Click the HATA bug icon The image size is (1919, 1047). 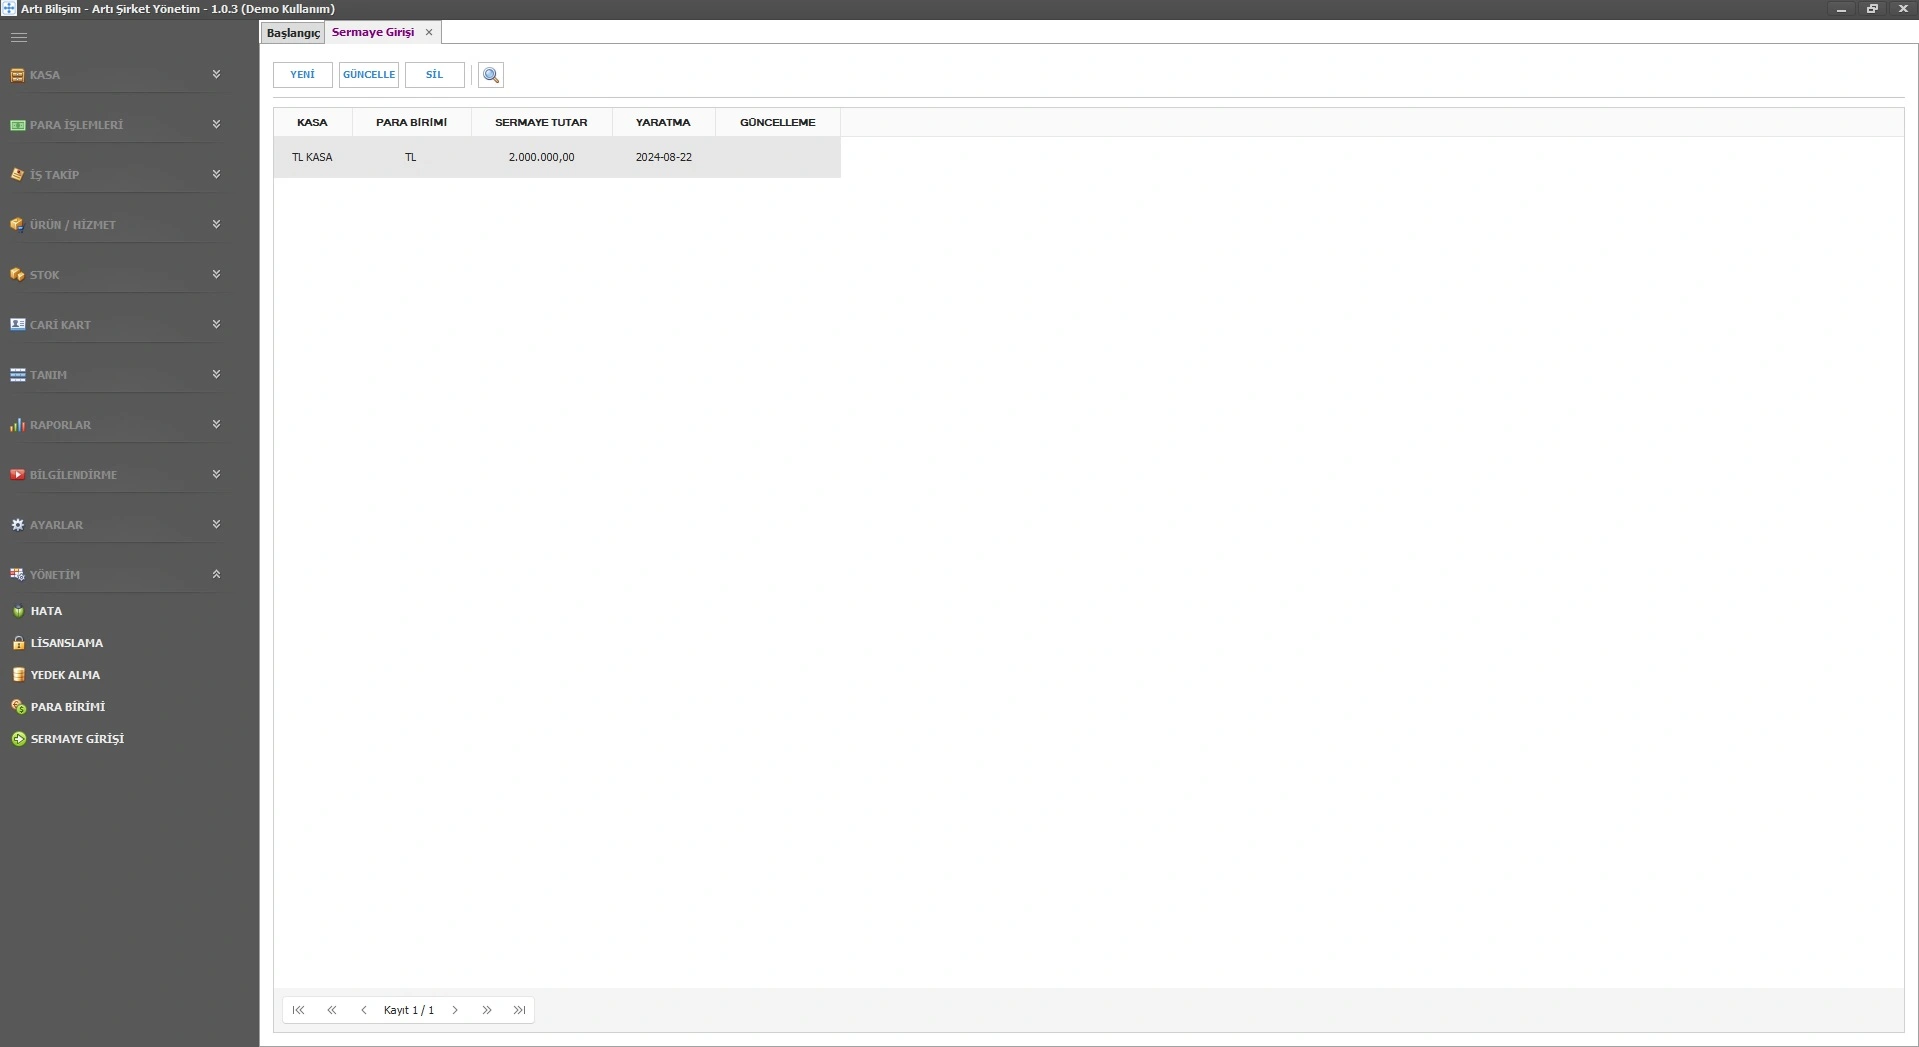pyautogui.click(x=18, y=611)
